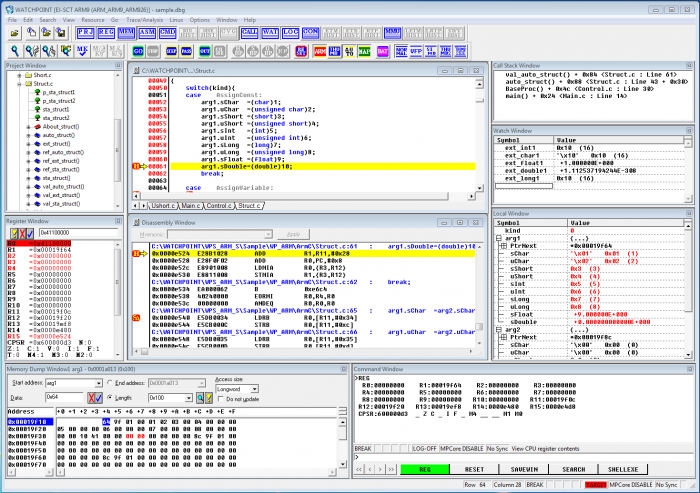The height and width of the screenshot is (493, 700).
Task: Toggle the CALL stack window button
Action: pos(249,33)
